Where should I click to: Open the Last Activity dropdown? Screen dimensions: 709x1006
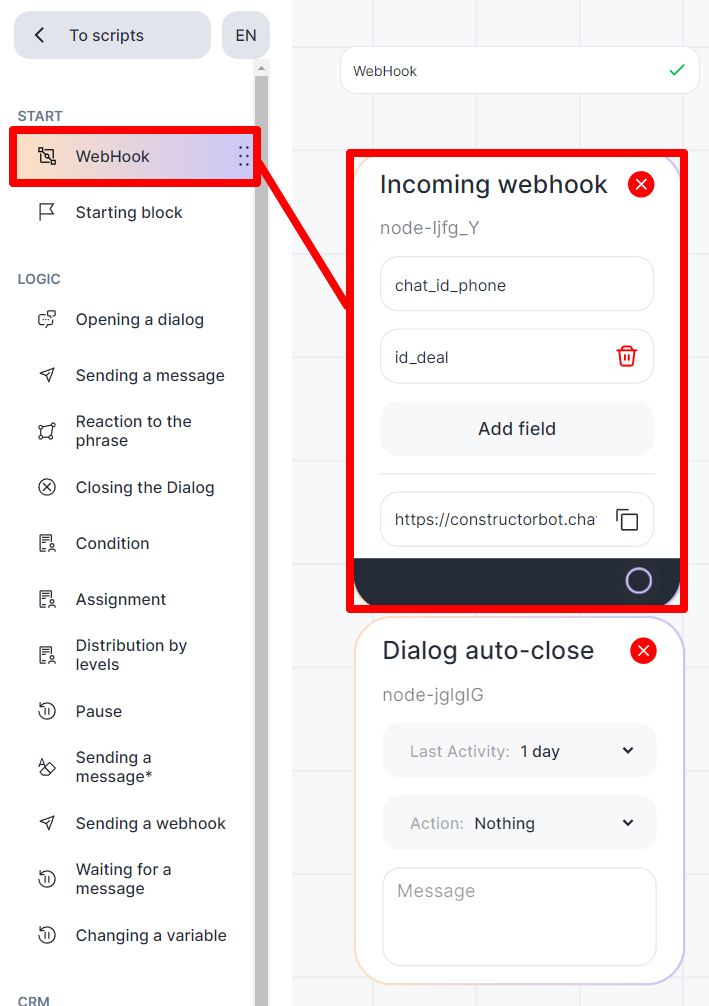(519, 751)
